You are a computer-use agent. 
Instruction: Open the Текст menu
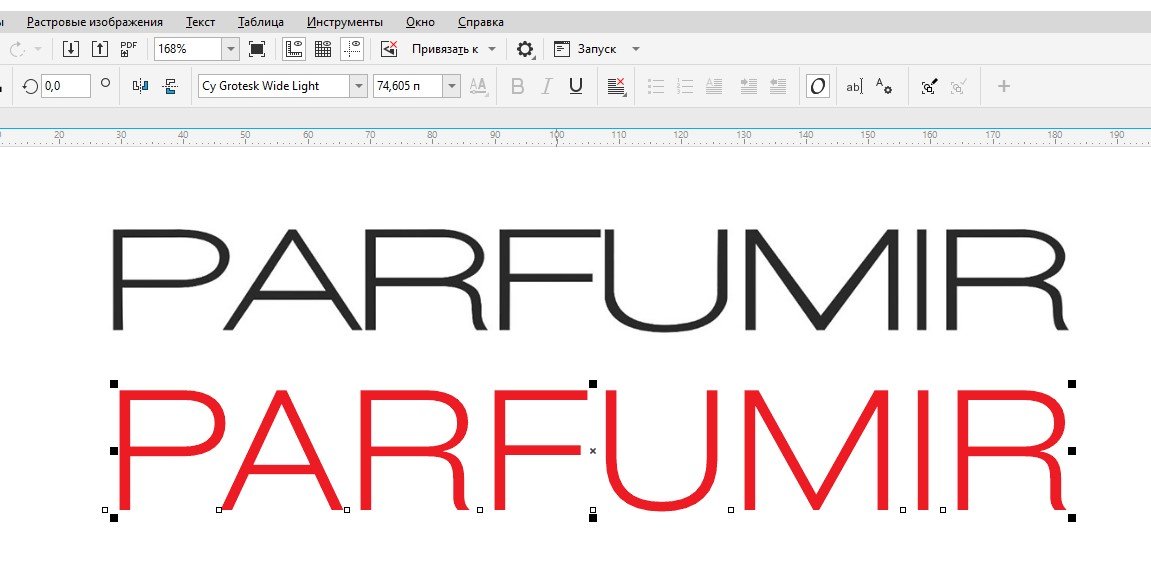(200, 22)
